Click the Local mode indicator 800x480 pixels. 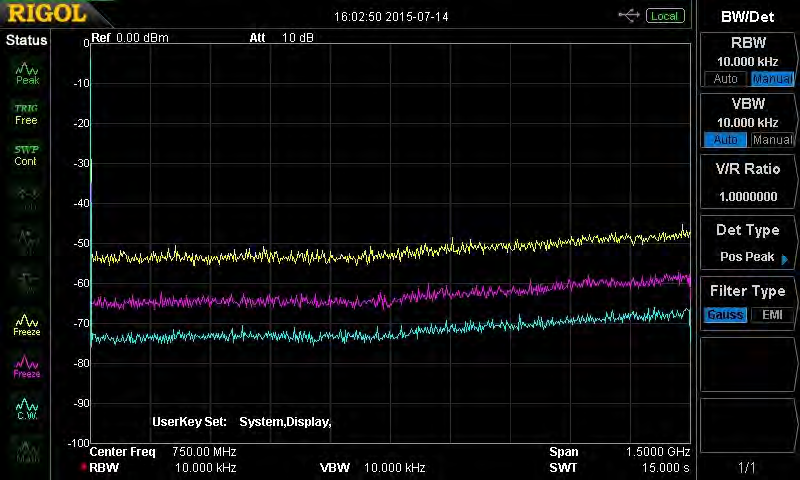[665, 16]
